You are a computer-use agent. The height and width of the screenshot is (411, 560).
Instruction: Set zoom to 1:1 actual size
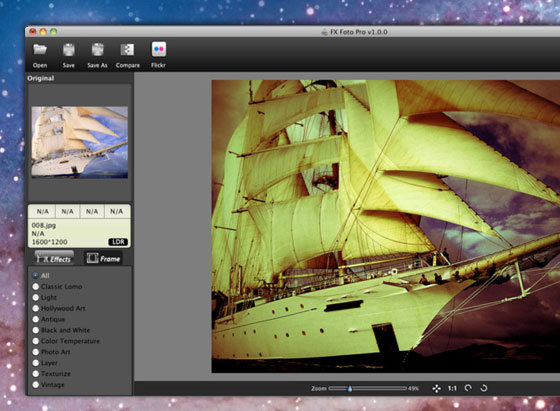pyautogui.click(x=452, y=389)
